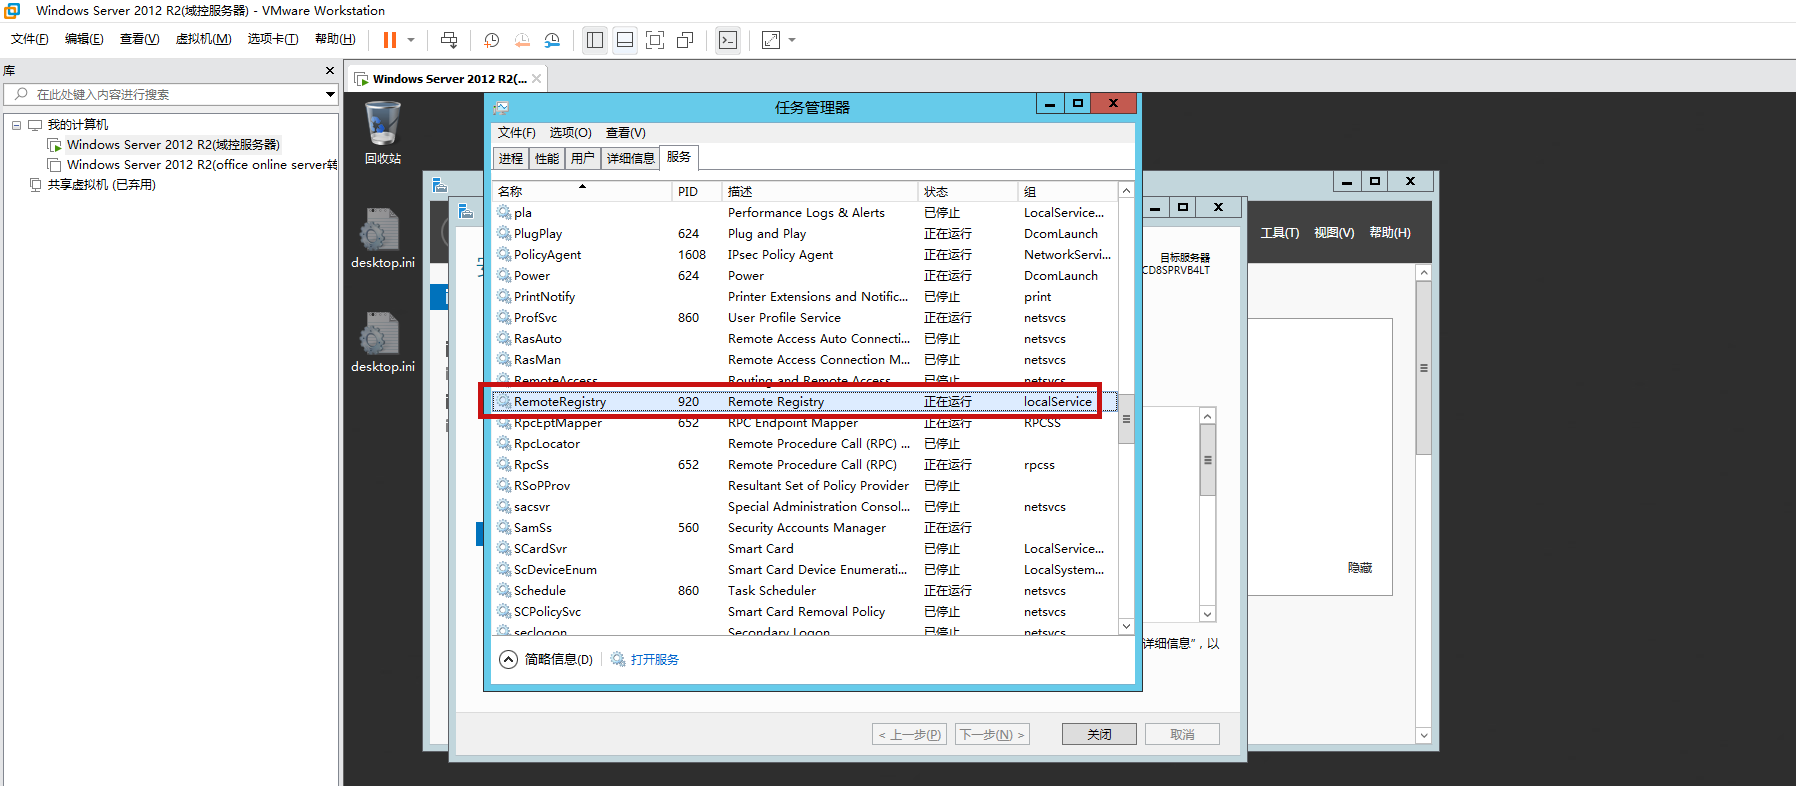
Task: Open the VMware 编辑(E) menu
Action: pos(84,39)
